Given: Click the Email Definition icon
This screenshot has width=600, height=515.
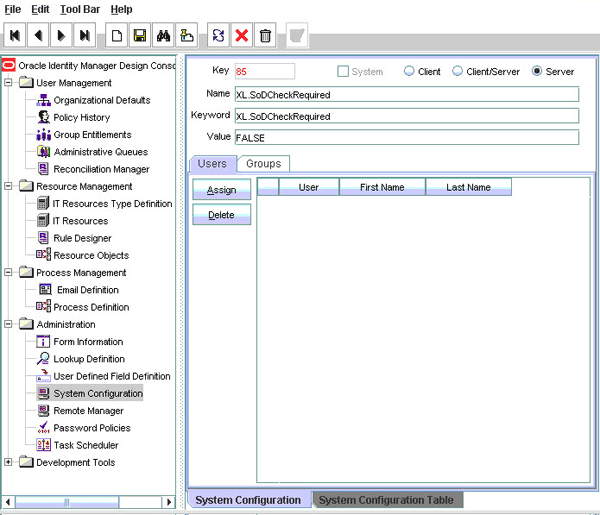Looking at the screenshot, I should coord(45,289).
